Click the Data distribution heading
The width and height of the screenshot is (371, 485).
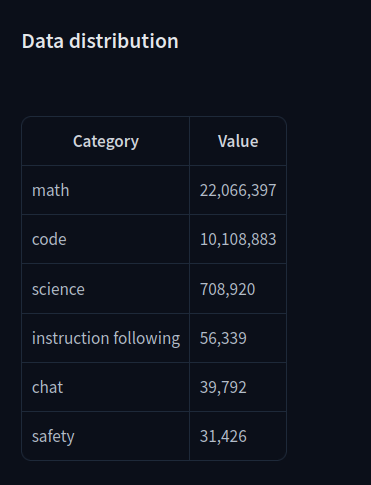(x=100, y=41)
